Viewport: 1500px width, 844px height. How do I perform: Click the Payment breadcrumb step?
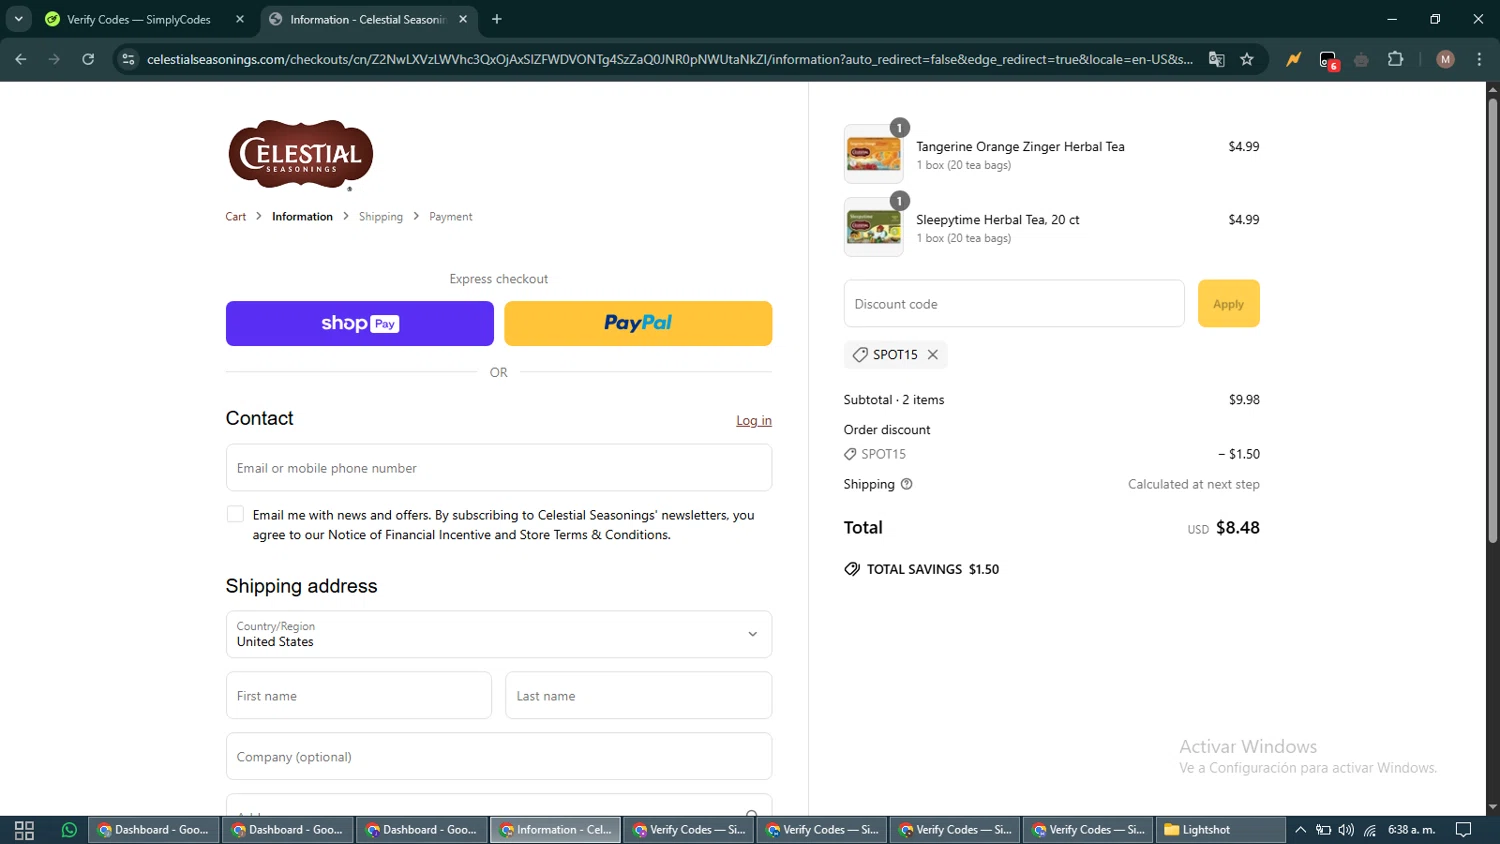pyautogui.click(x=451, y=216)
